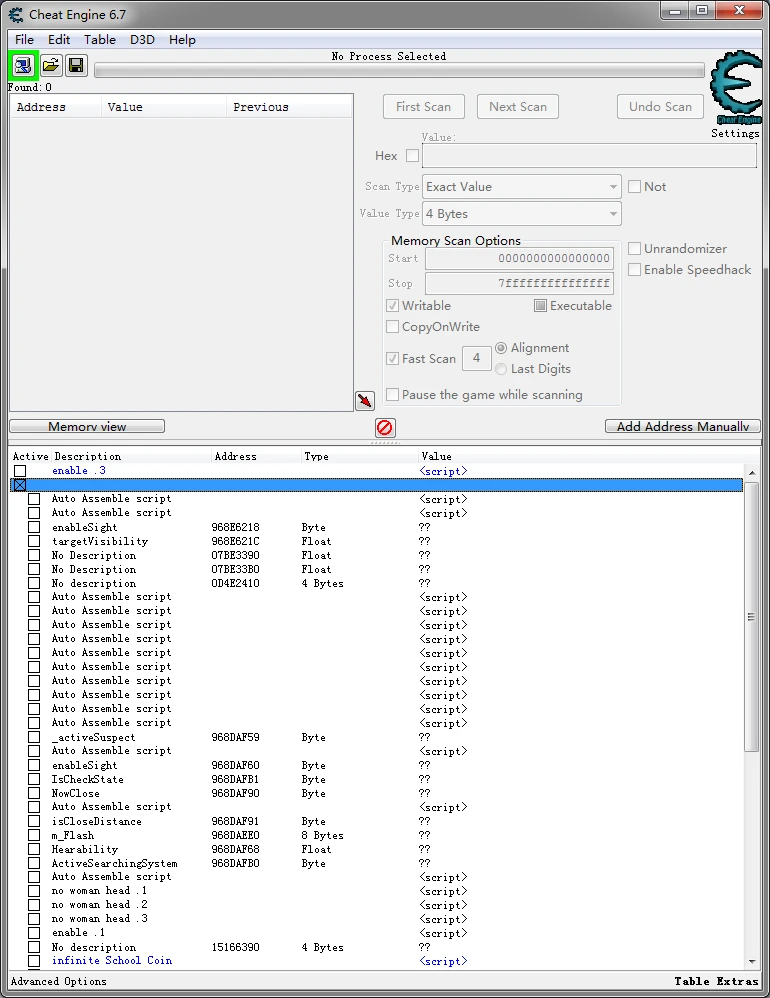Click the red clear address list icon
The height and width of the screenshot is (998, 770).
(385, 428)
